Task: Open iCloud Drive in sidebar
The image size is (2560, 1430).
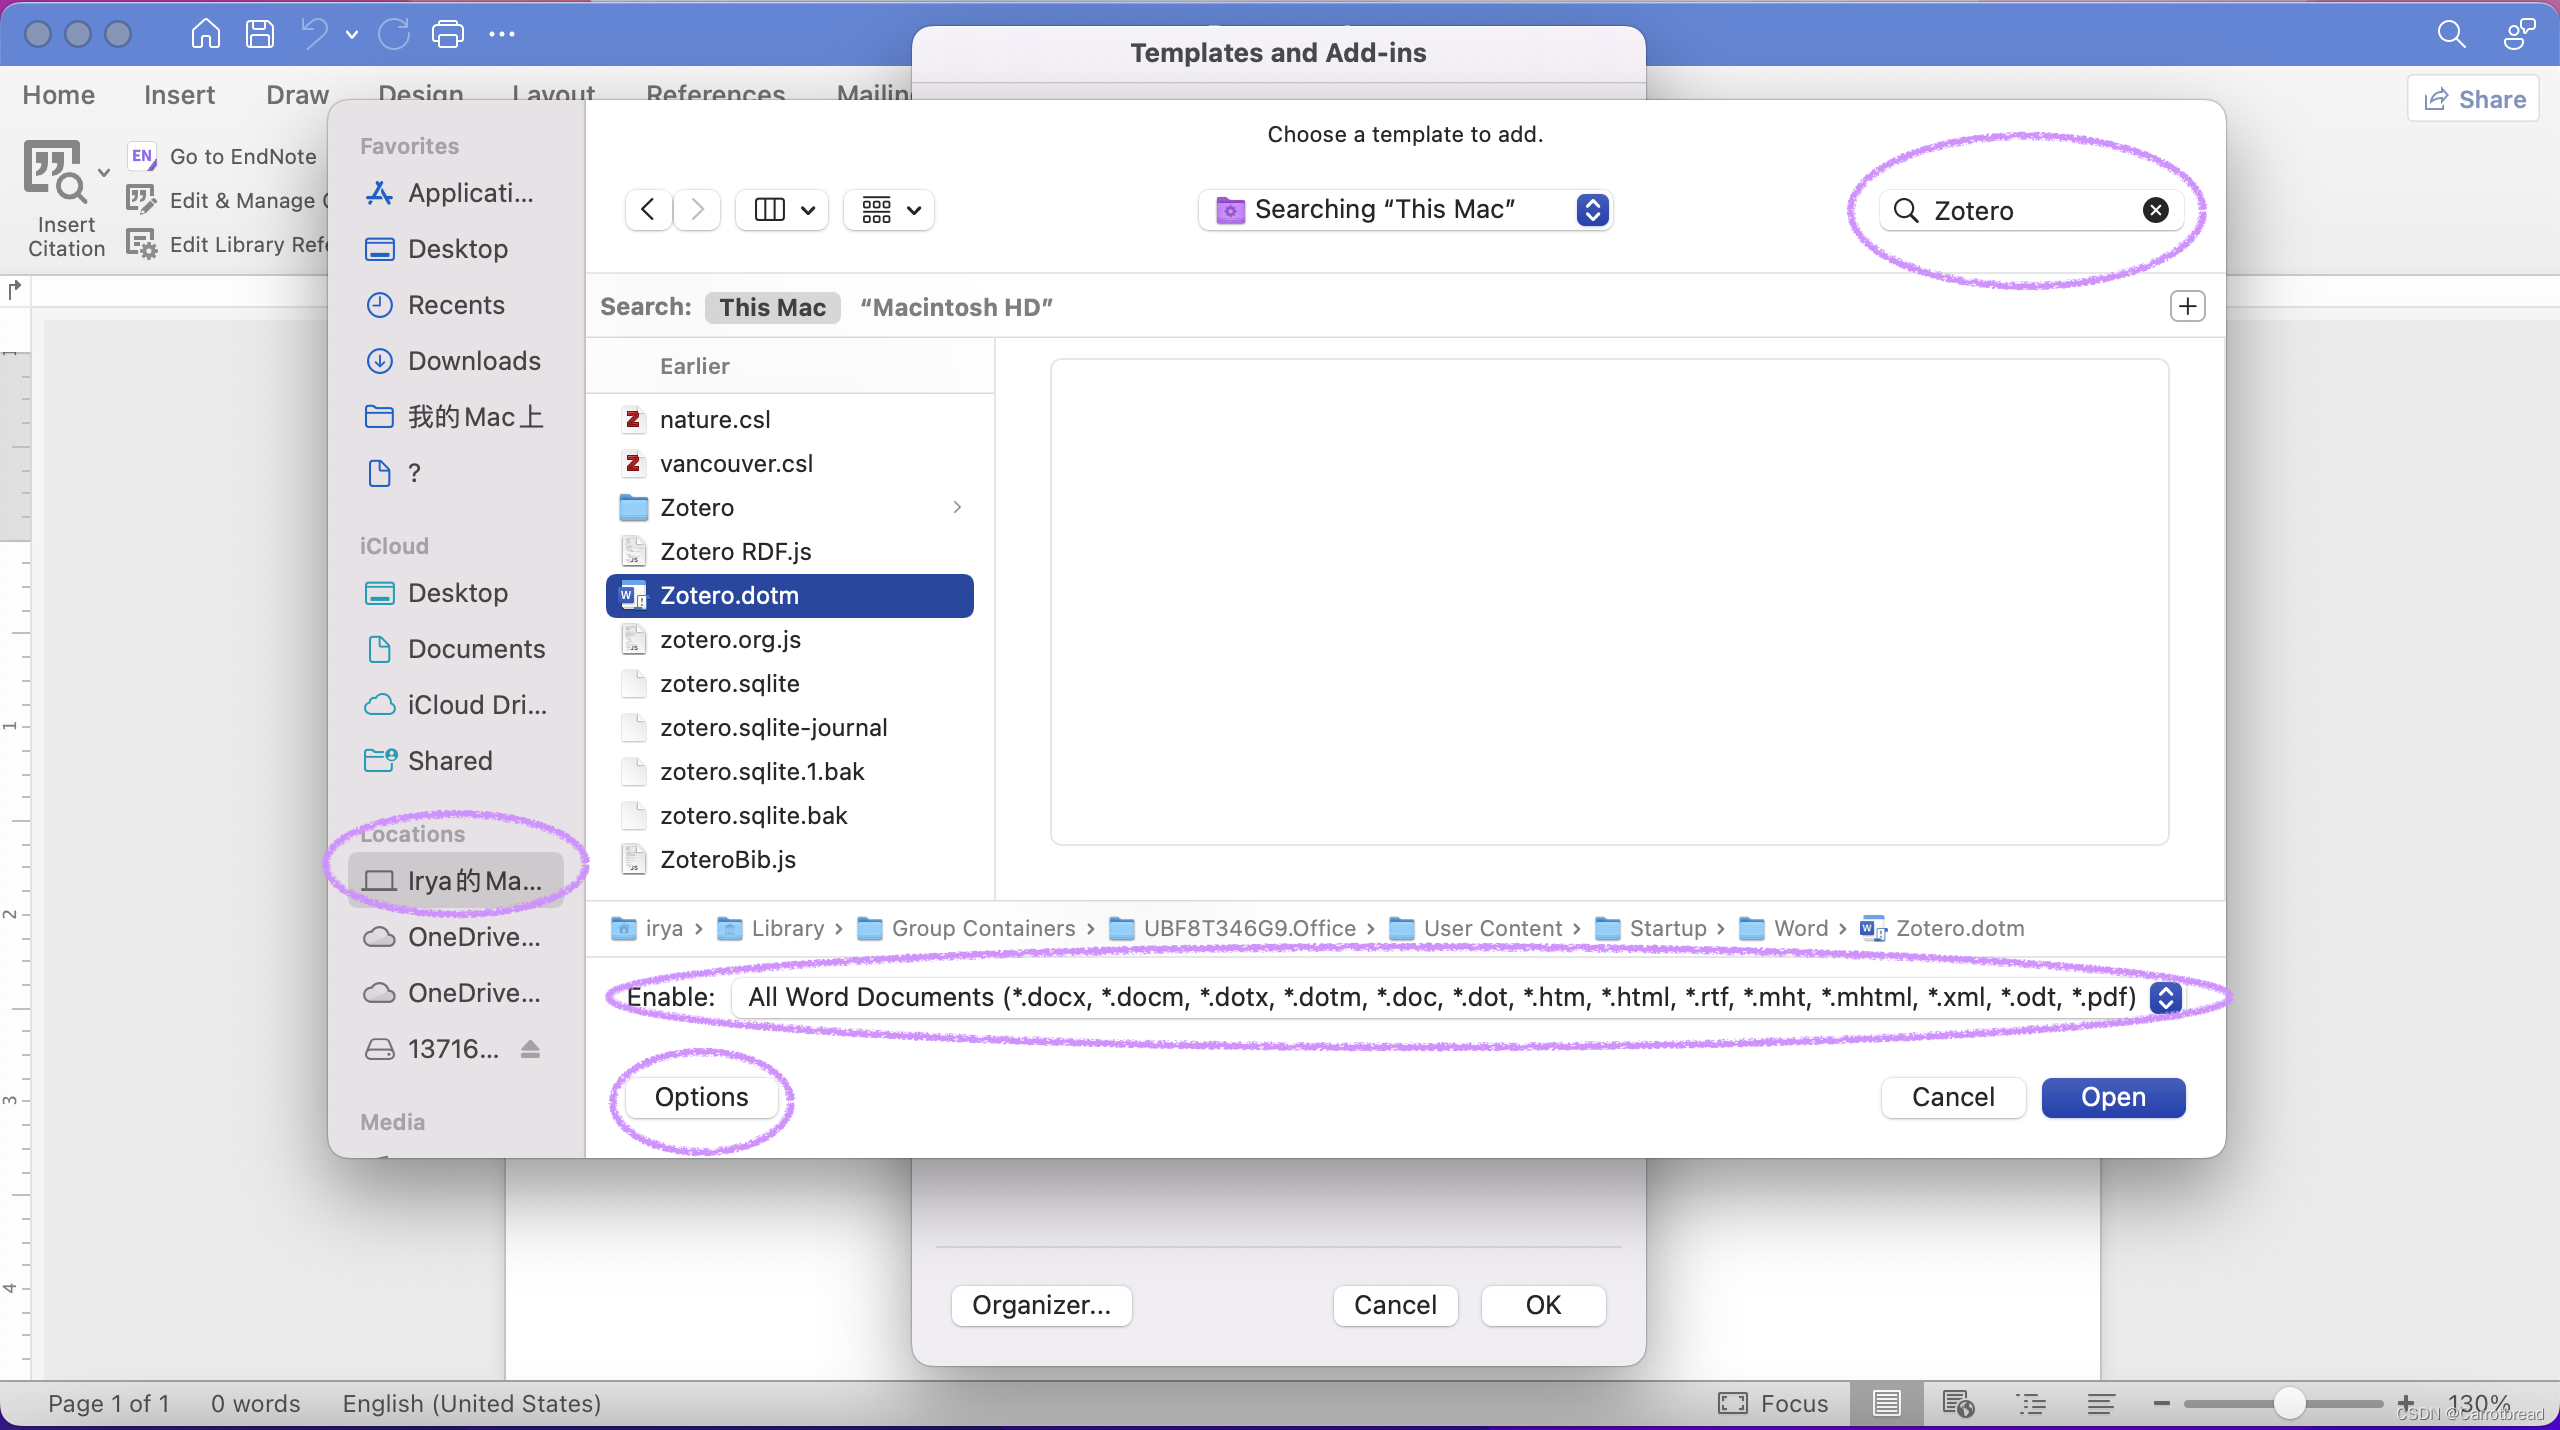Action: 456,705
